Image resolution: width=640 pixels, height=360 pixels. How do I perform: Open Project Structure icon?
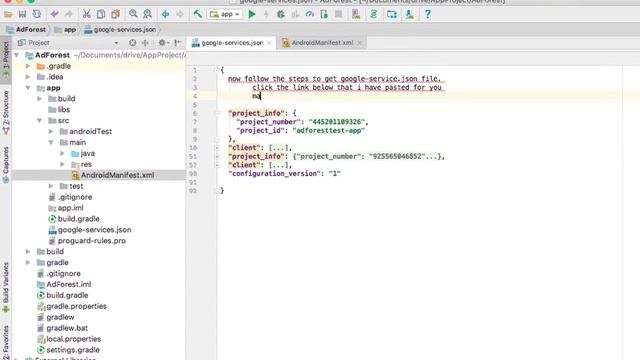click(392, 14)
